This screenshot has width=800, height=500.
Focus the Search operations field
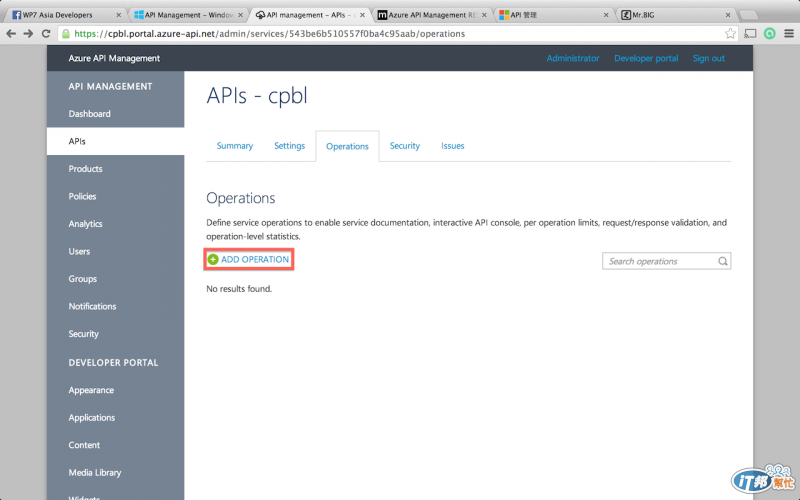coord(666,261)
